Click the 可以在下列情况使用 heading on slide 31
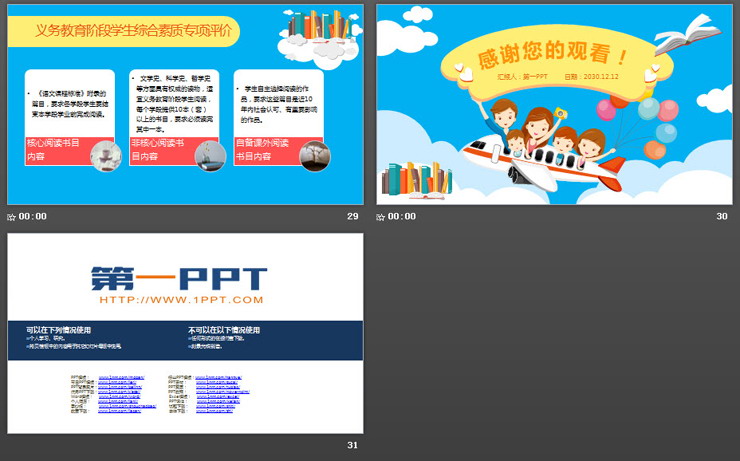Image resolution: width=740 pixels, height=461 pixels. tap(59, 330)
